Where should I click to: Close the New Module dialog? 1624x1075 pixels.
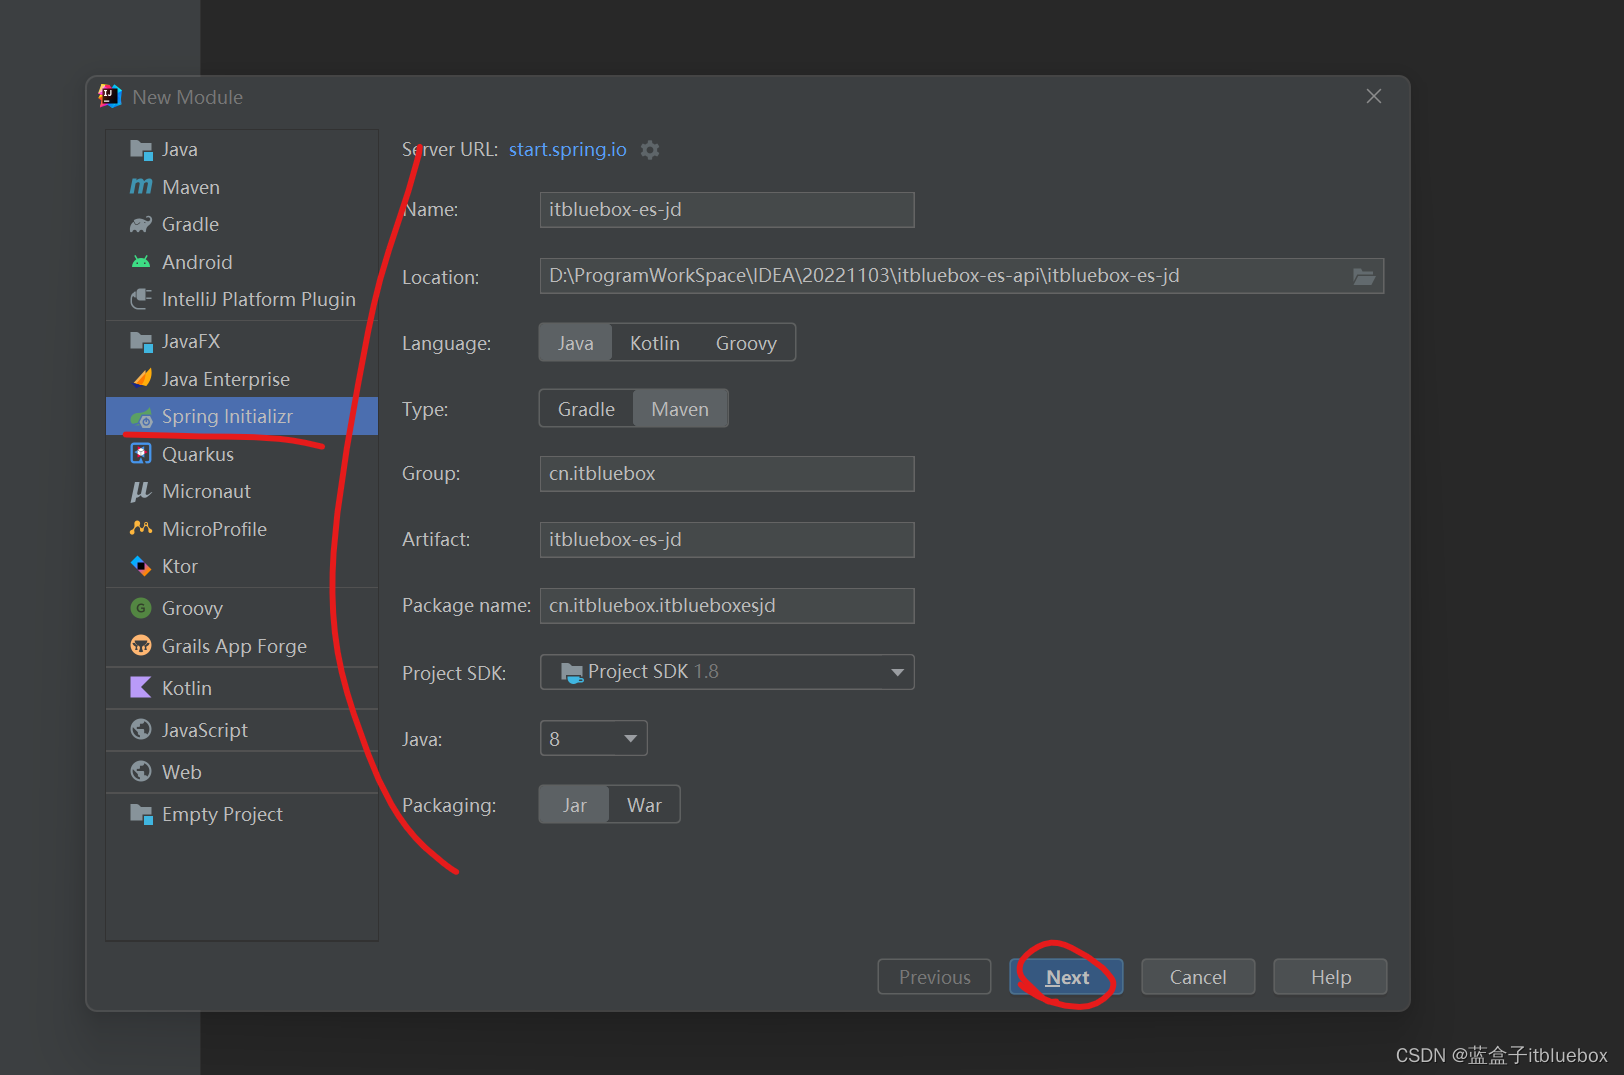pyautogui.click(x=1374, y=96)
